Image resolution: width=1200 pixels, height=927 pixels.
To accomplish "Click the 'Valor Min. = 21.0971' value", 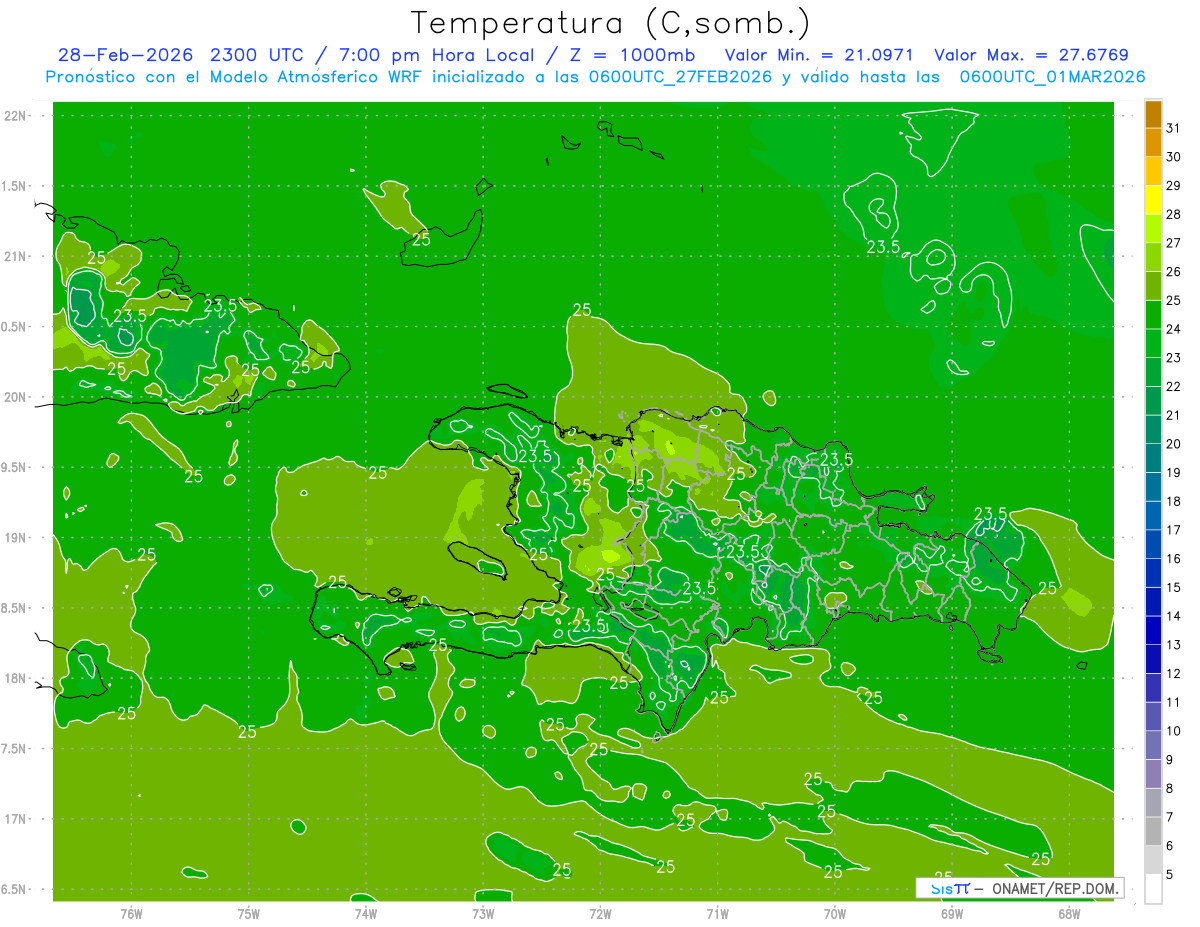I will 819,55.
